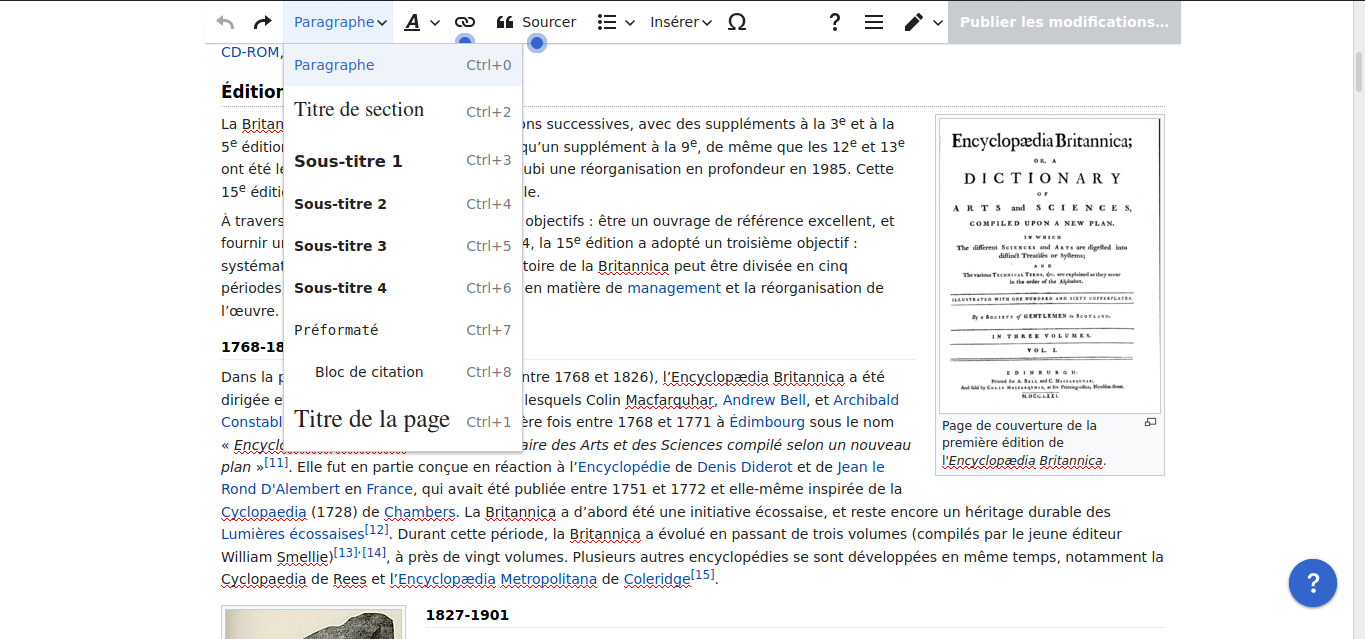
Task: Choose Sous-titre 2 format
Action: pyautogui.click(x=403, y=204)
